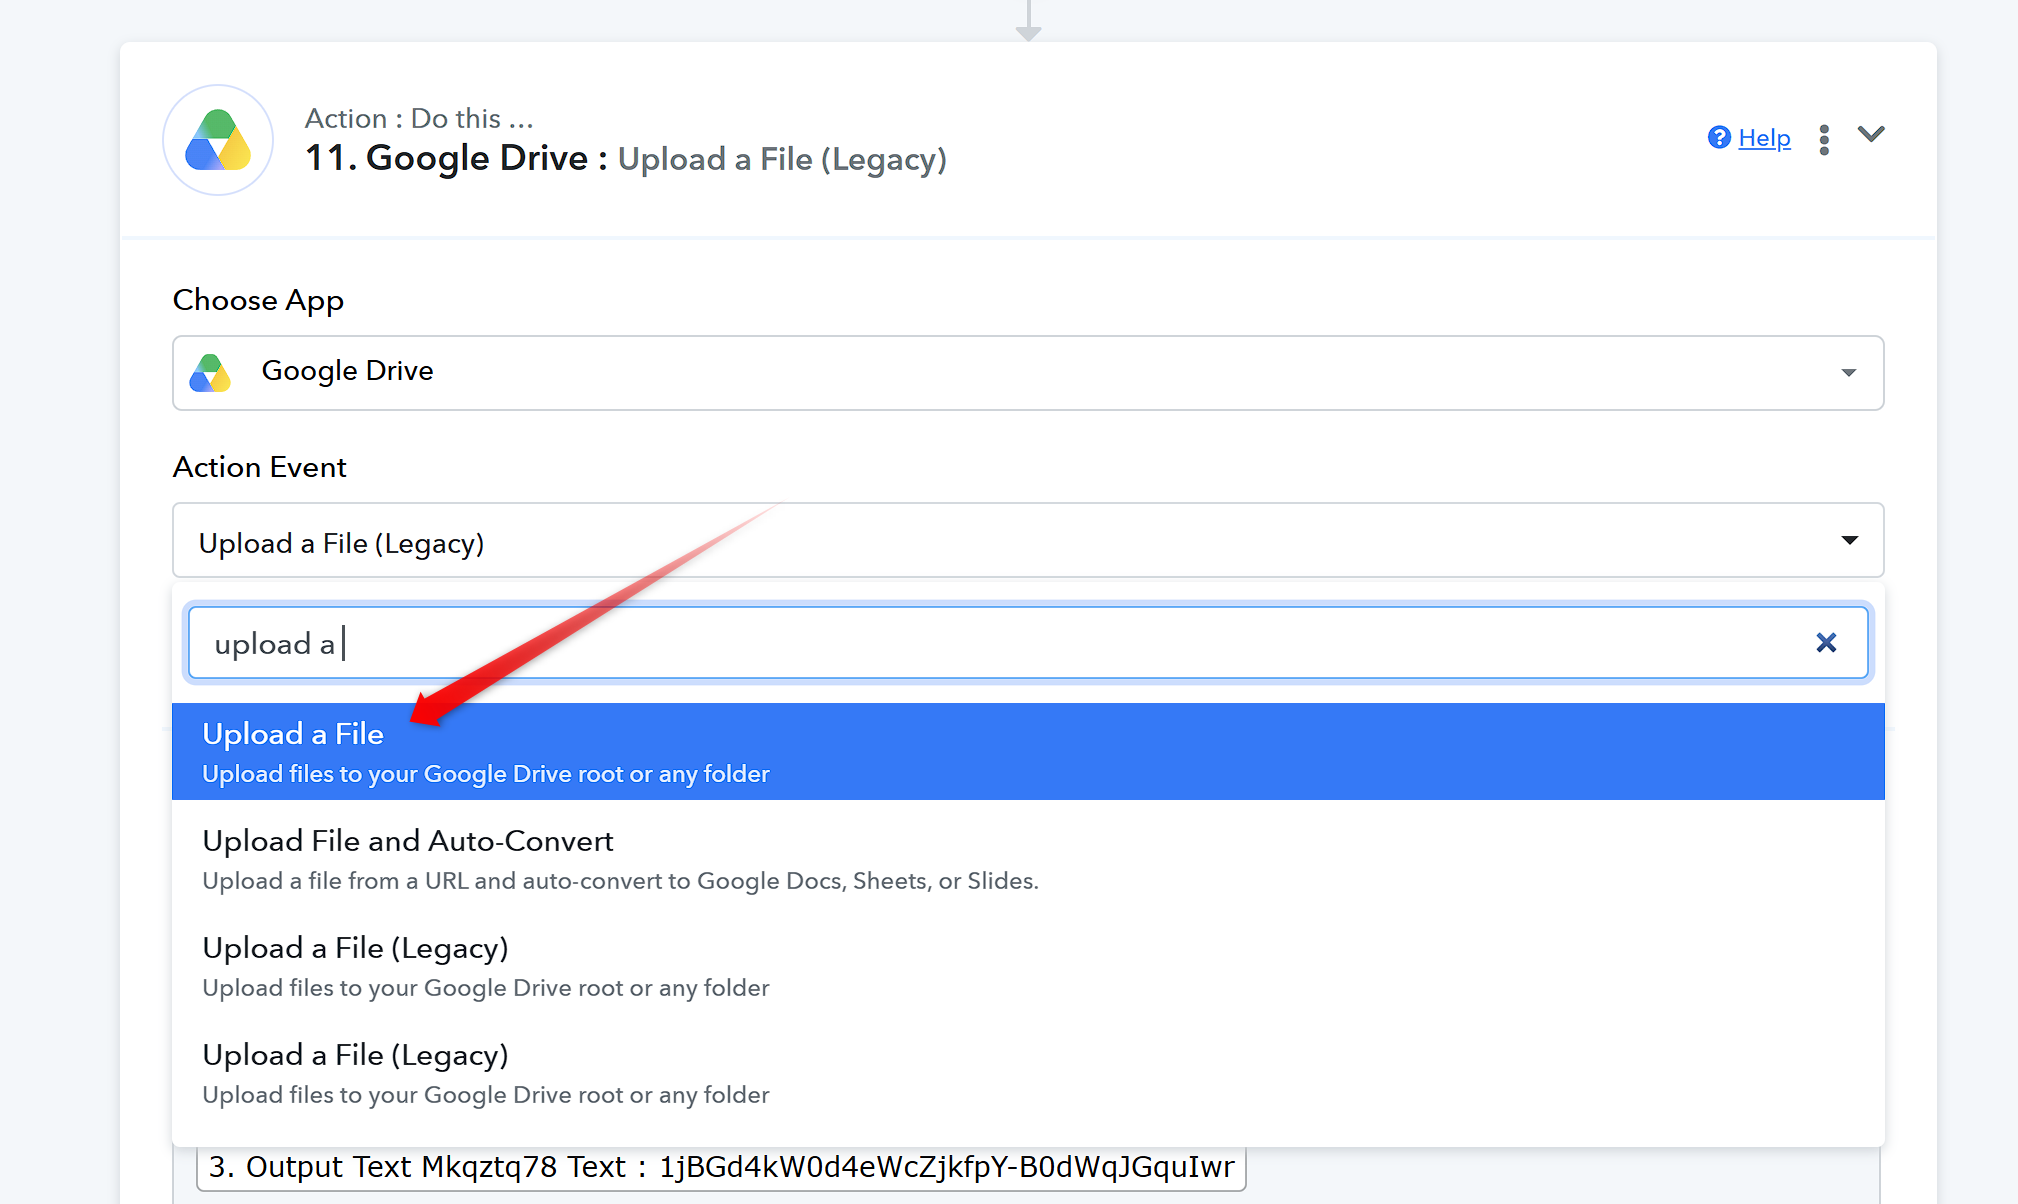2018x1204 pixels.
Task: Open the Choose App field showing Google Drive
Action: coord(1028,373)
